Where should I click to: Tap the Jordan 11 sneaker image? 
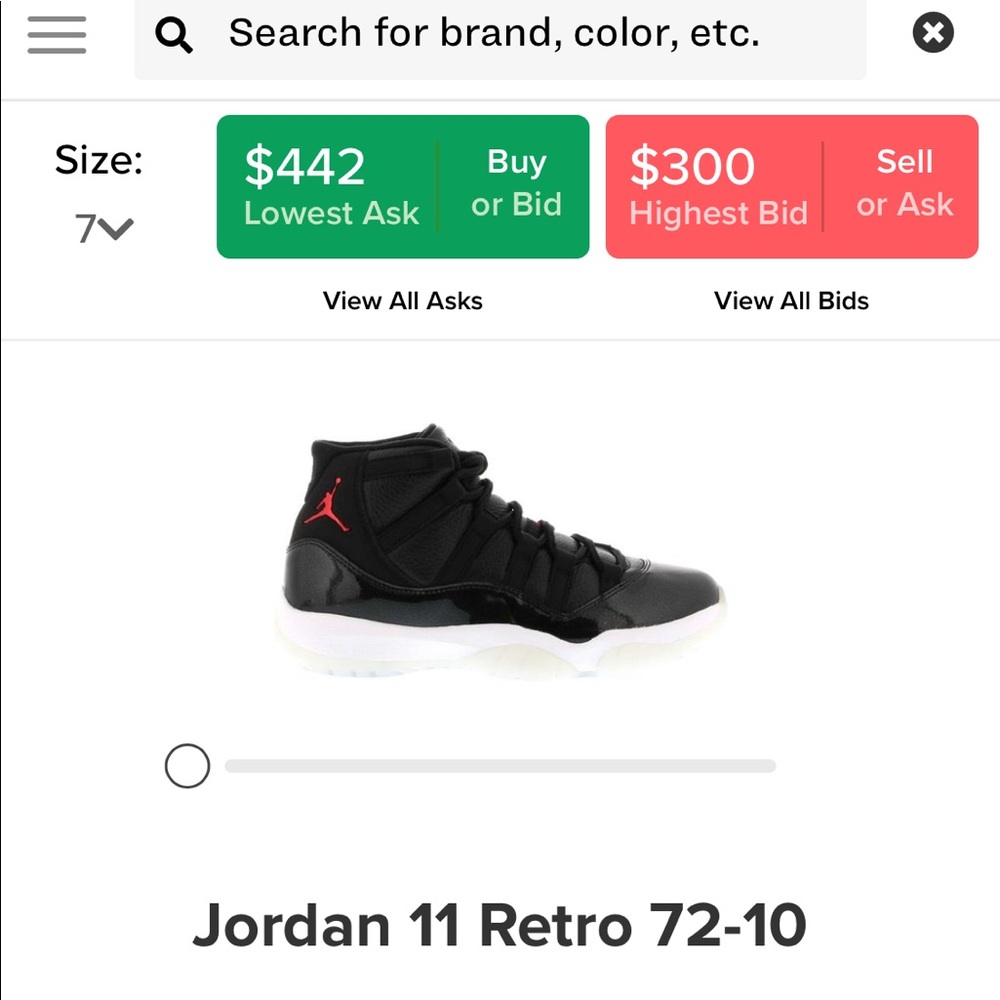[x=501, y=552]
